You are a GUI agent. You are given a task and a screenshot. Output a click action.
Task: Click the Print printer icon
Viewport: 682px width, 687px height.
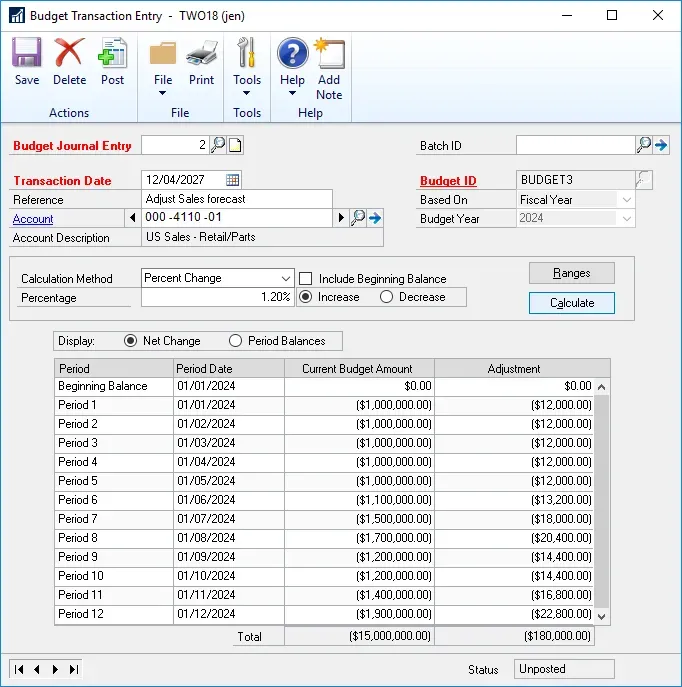(x=201, y=60)
